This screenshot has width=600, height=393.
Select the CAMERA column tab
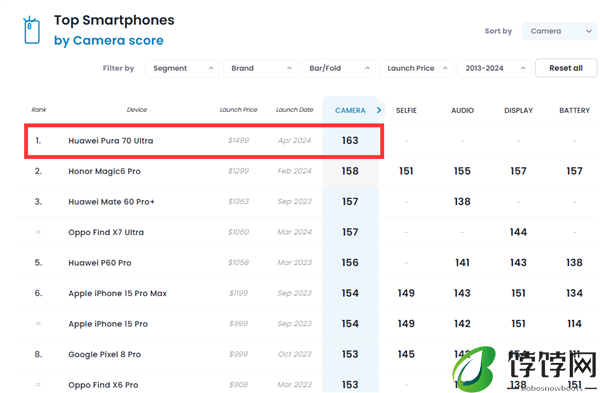tap(350, 110)
